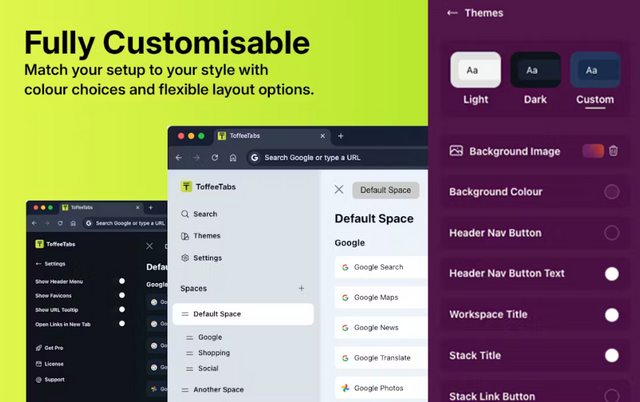Click ToffeeTabs logo in dark window sidebar
Viewport: 640px width, 402px height.
point(39,244)
